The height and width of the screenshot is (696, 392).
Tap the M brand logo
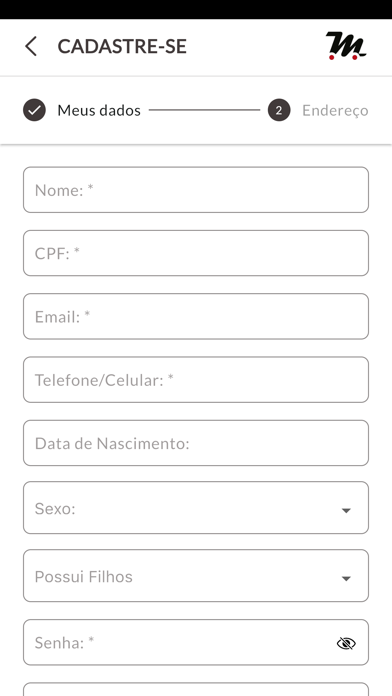click(x=346, y=46)
